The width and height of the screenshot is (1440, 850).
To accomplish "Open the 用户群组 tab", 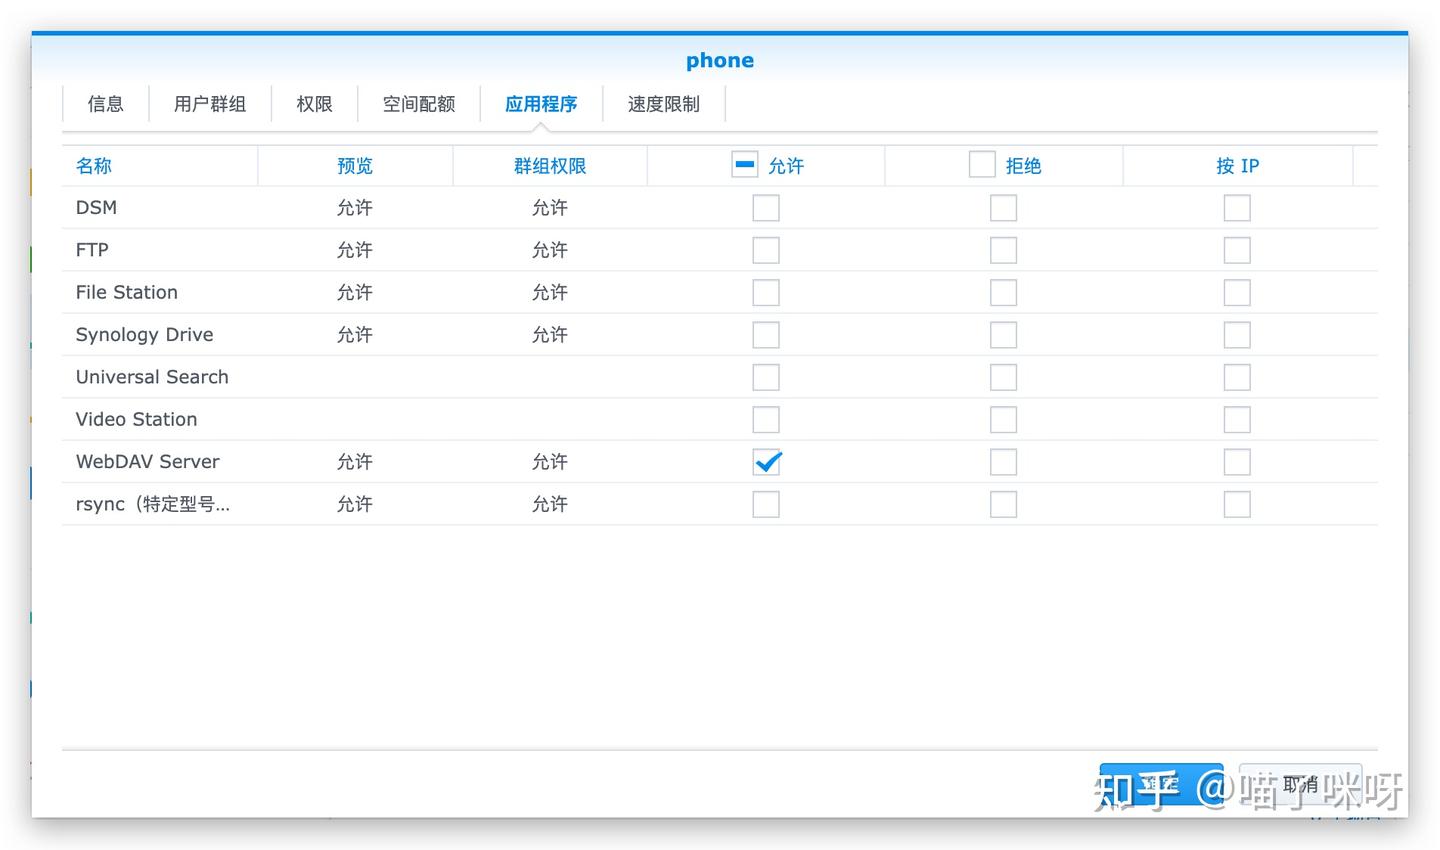I will pos(209,104).
